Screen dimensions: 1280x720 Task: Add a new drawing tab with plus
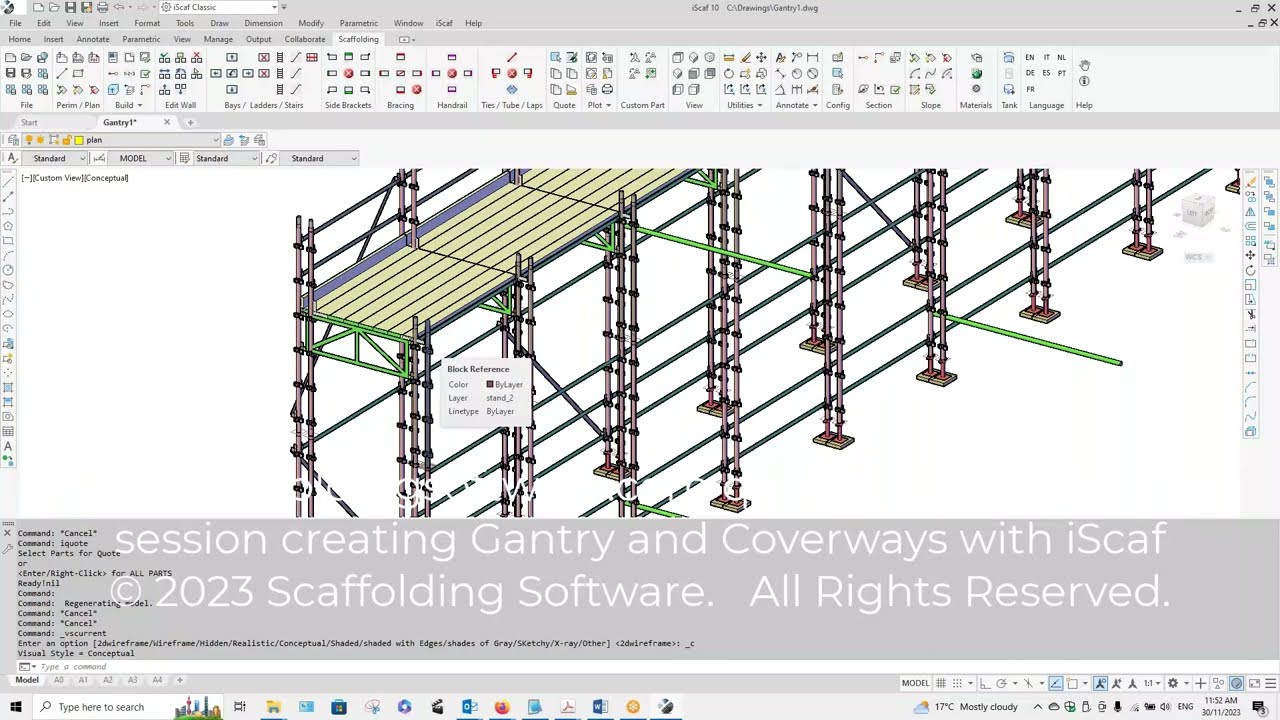190,122
